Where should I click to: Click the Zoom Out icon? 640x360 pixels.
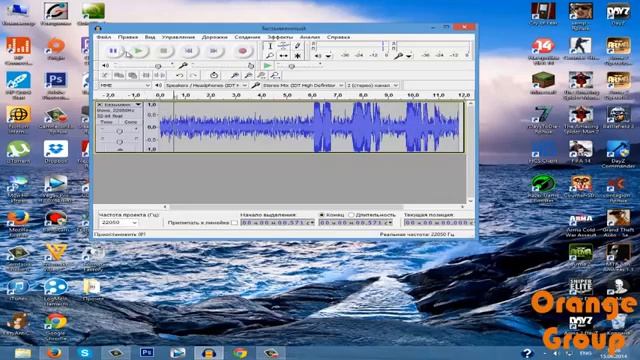click(248, 75)
